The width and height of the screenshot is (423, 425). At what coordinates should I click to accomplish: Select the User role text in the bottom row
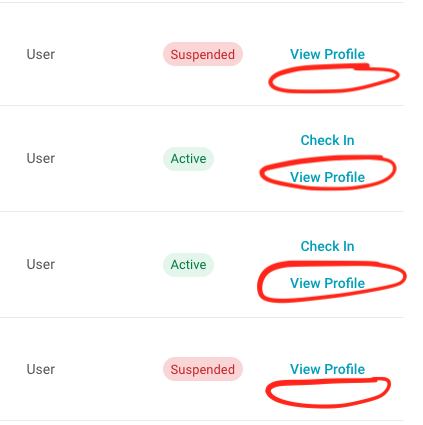[x=41, y=369]
